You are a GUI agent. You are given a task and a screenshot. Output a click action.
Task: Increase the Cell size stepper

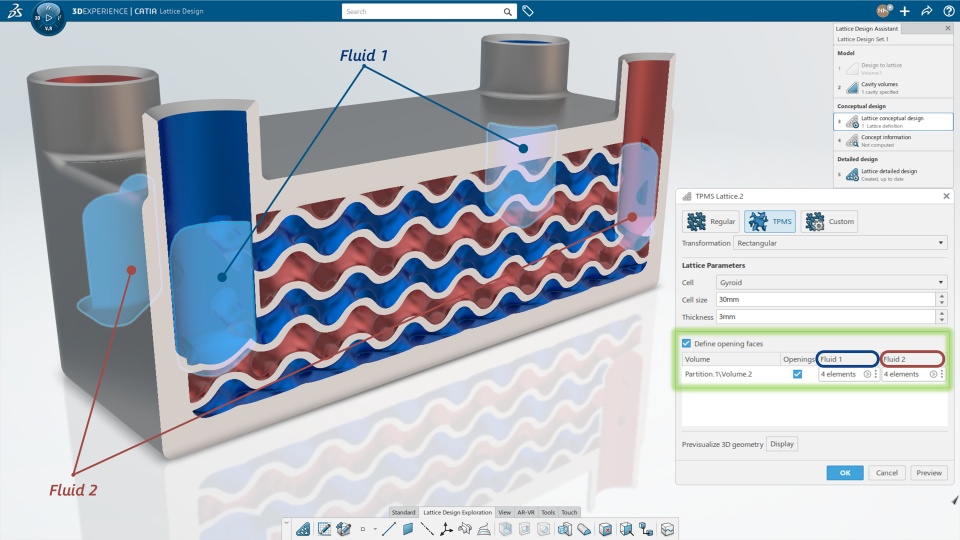coord(942,296)
